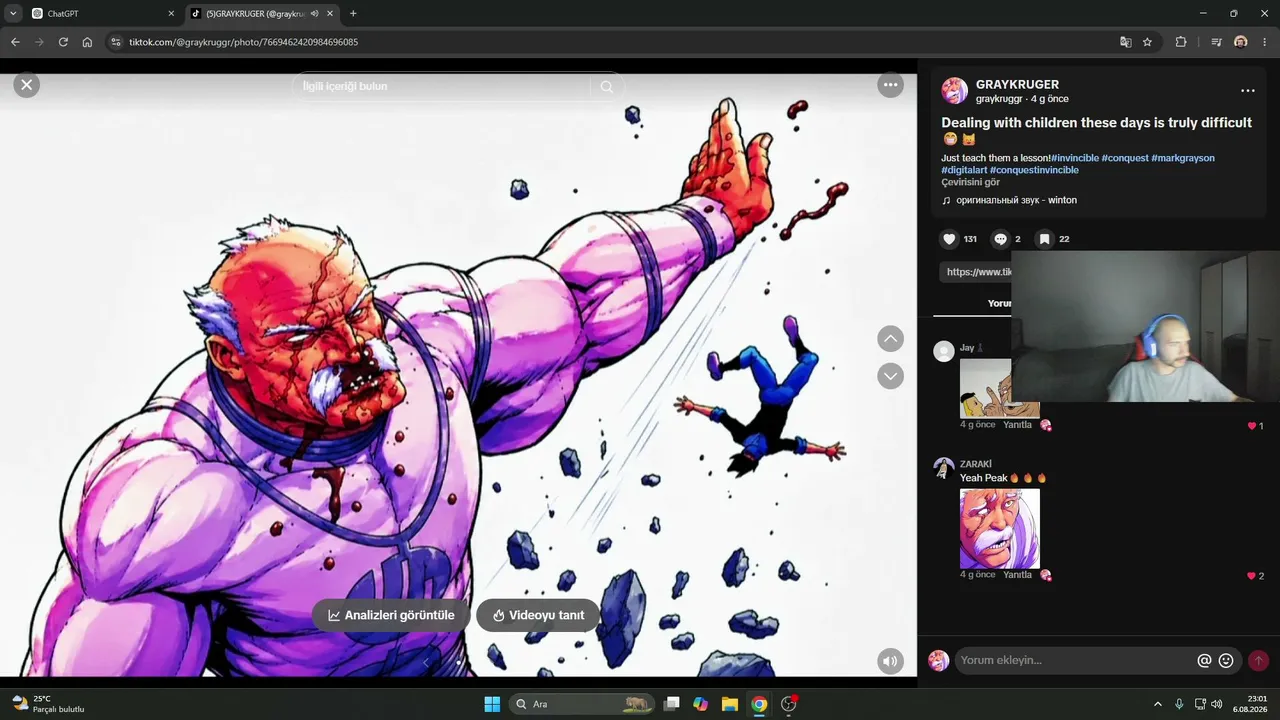Image resolution: width=1280 pixels, height=720 pixels.
Task: Go to the browser home page
Action: [x=87, y=42]
